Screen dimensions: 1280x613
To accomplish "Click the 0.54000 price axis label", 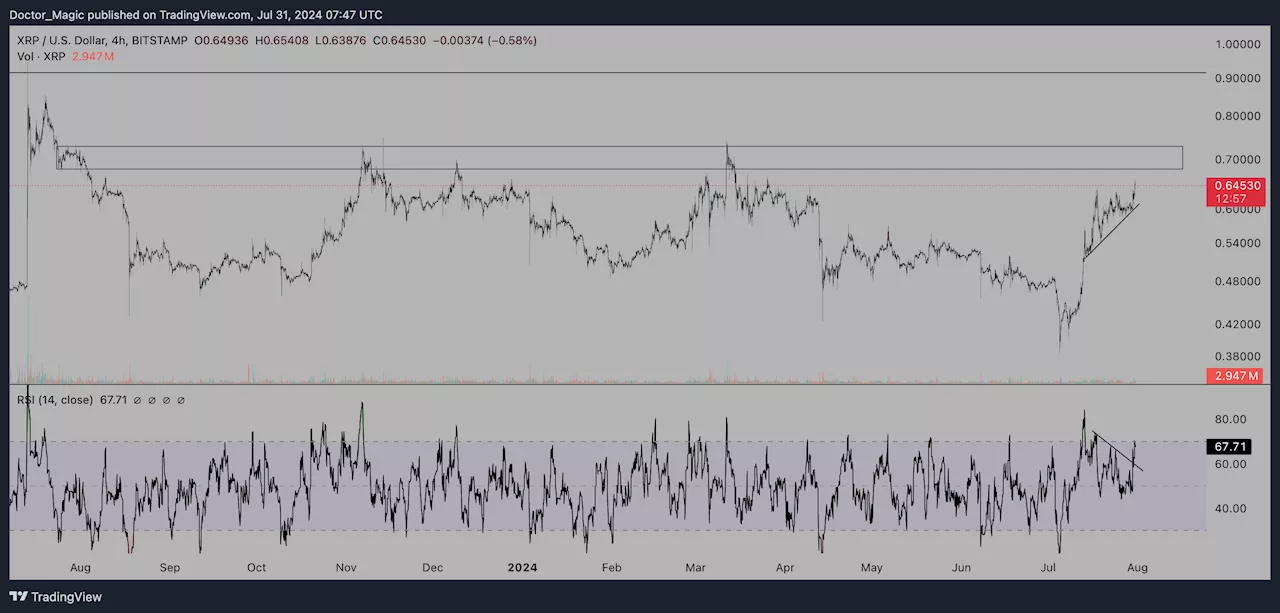I will (1237, 243).
